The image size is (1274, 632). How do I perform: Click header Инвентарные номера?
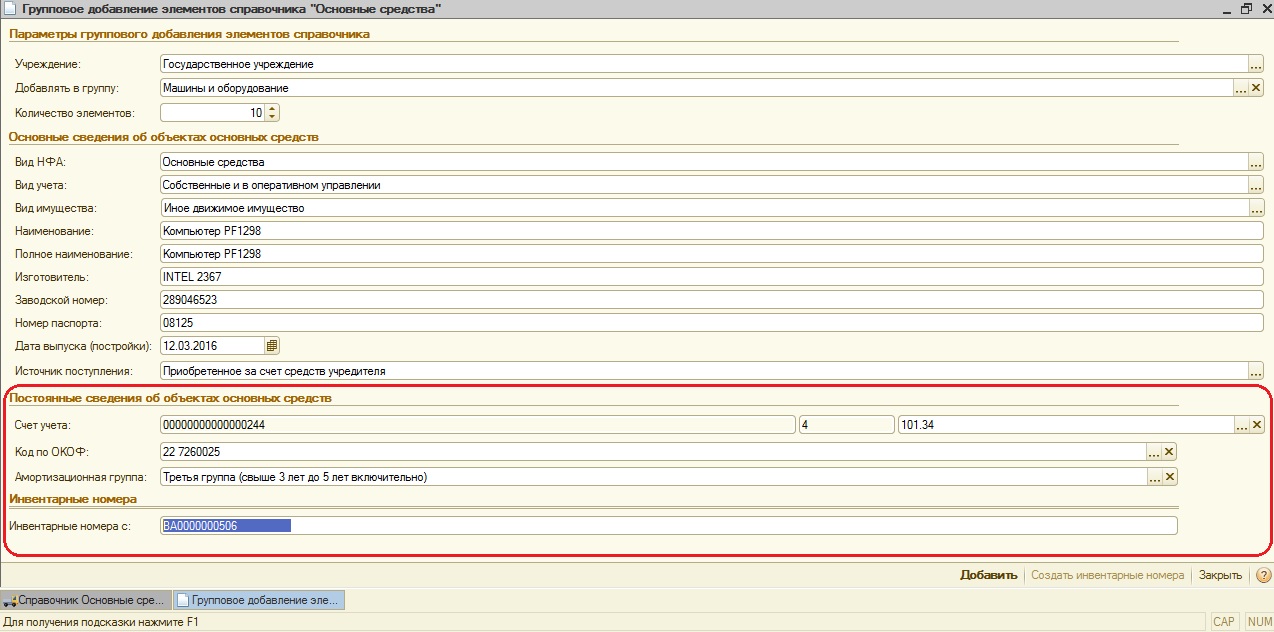click(x=72, y=498)
